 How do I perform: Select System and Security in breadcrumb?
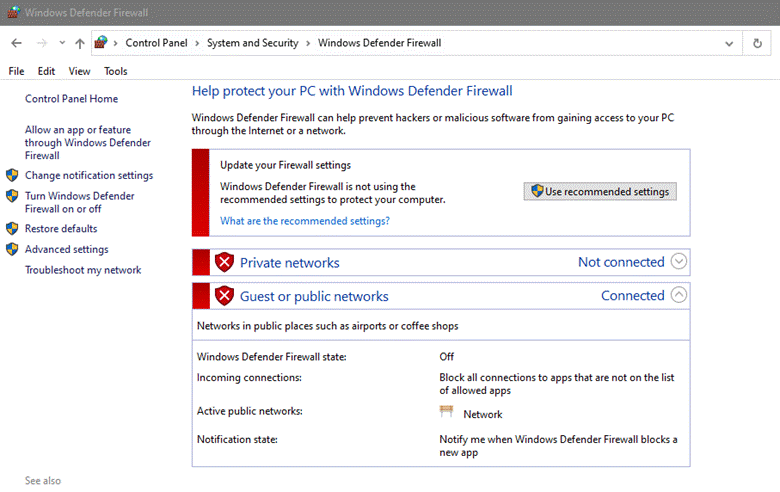[253, 43]
